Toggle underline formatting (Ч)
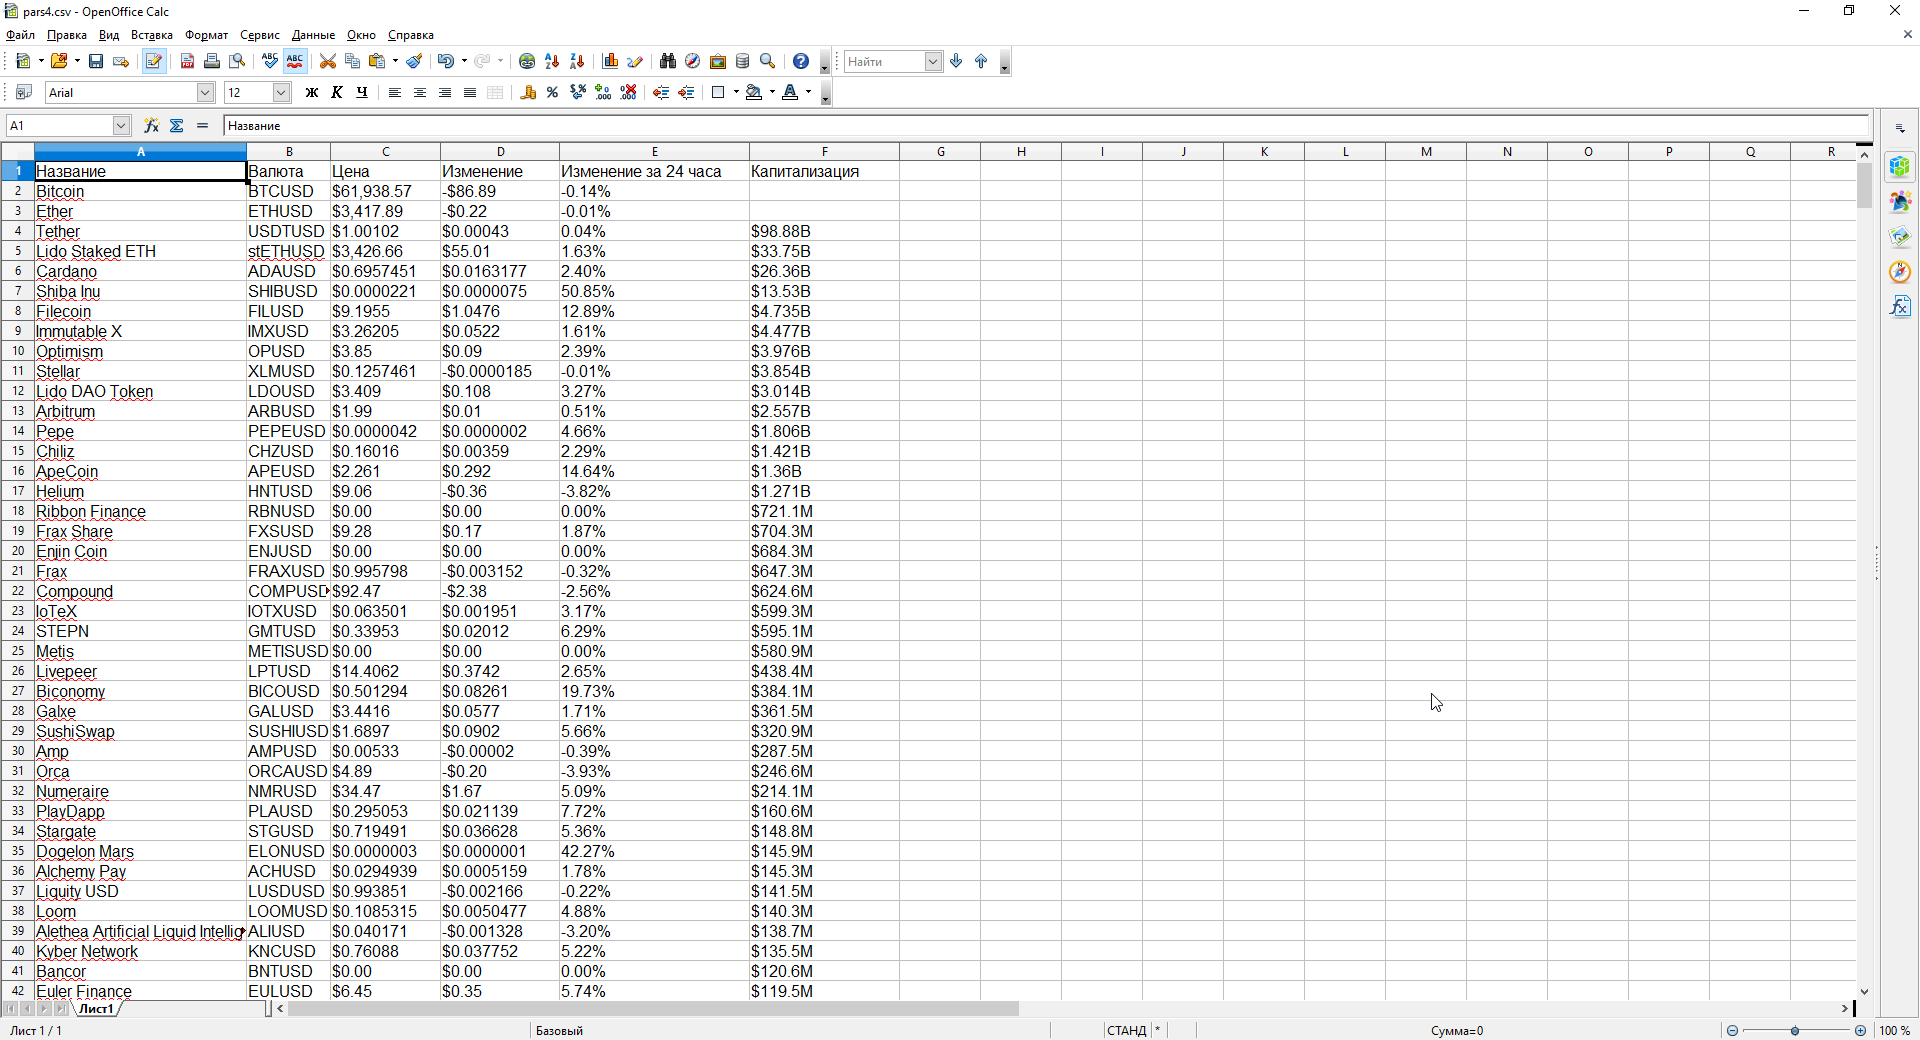The width and height of the screenshot is (1920, 1040). pos(362,92)
